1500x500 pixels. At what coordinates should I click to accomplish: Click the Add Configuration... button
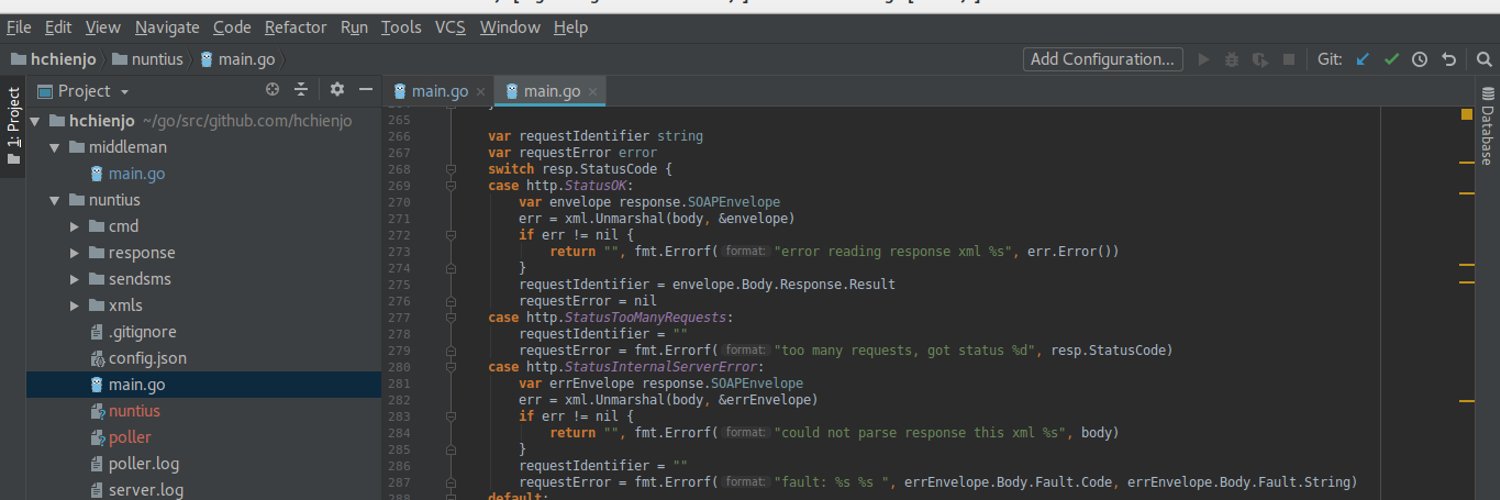tap(1103, 59)
